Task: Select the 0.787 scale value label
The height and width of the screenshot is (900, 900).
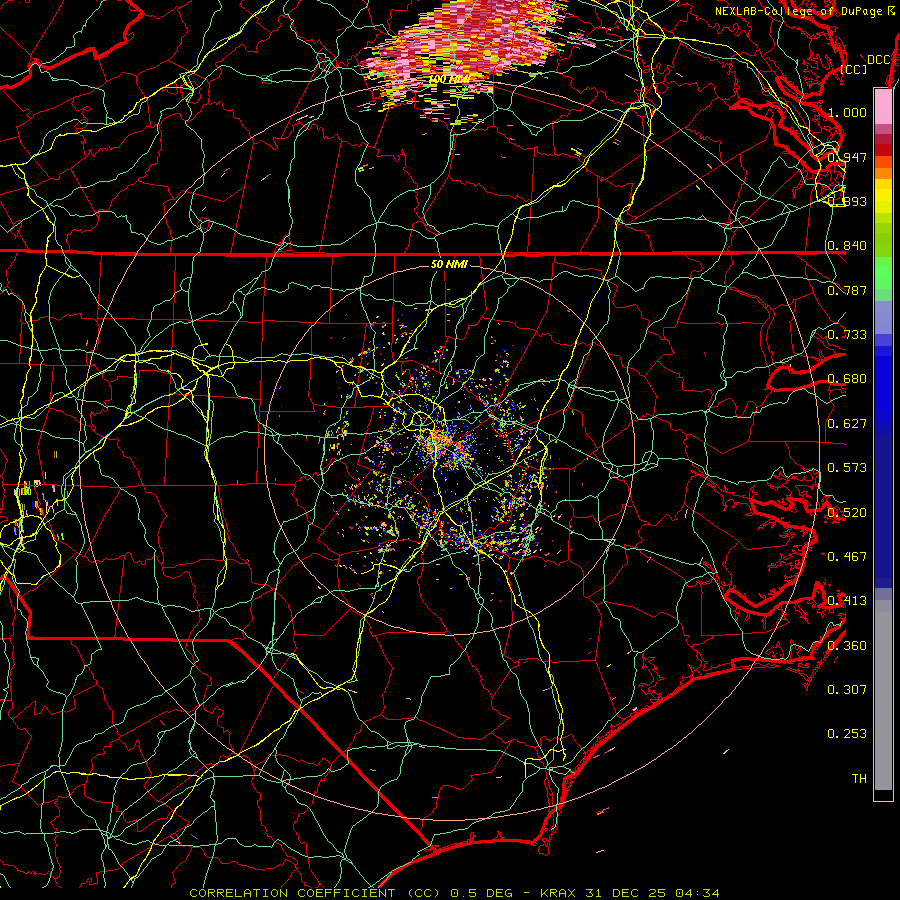Action: [x=847, y=290]
